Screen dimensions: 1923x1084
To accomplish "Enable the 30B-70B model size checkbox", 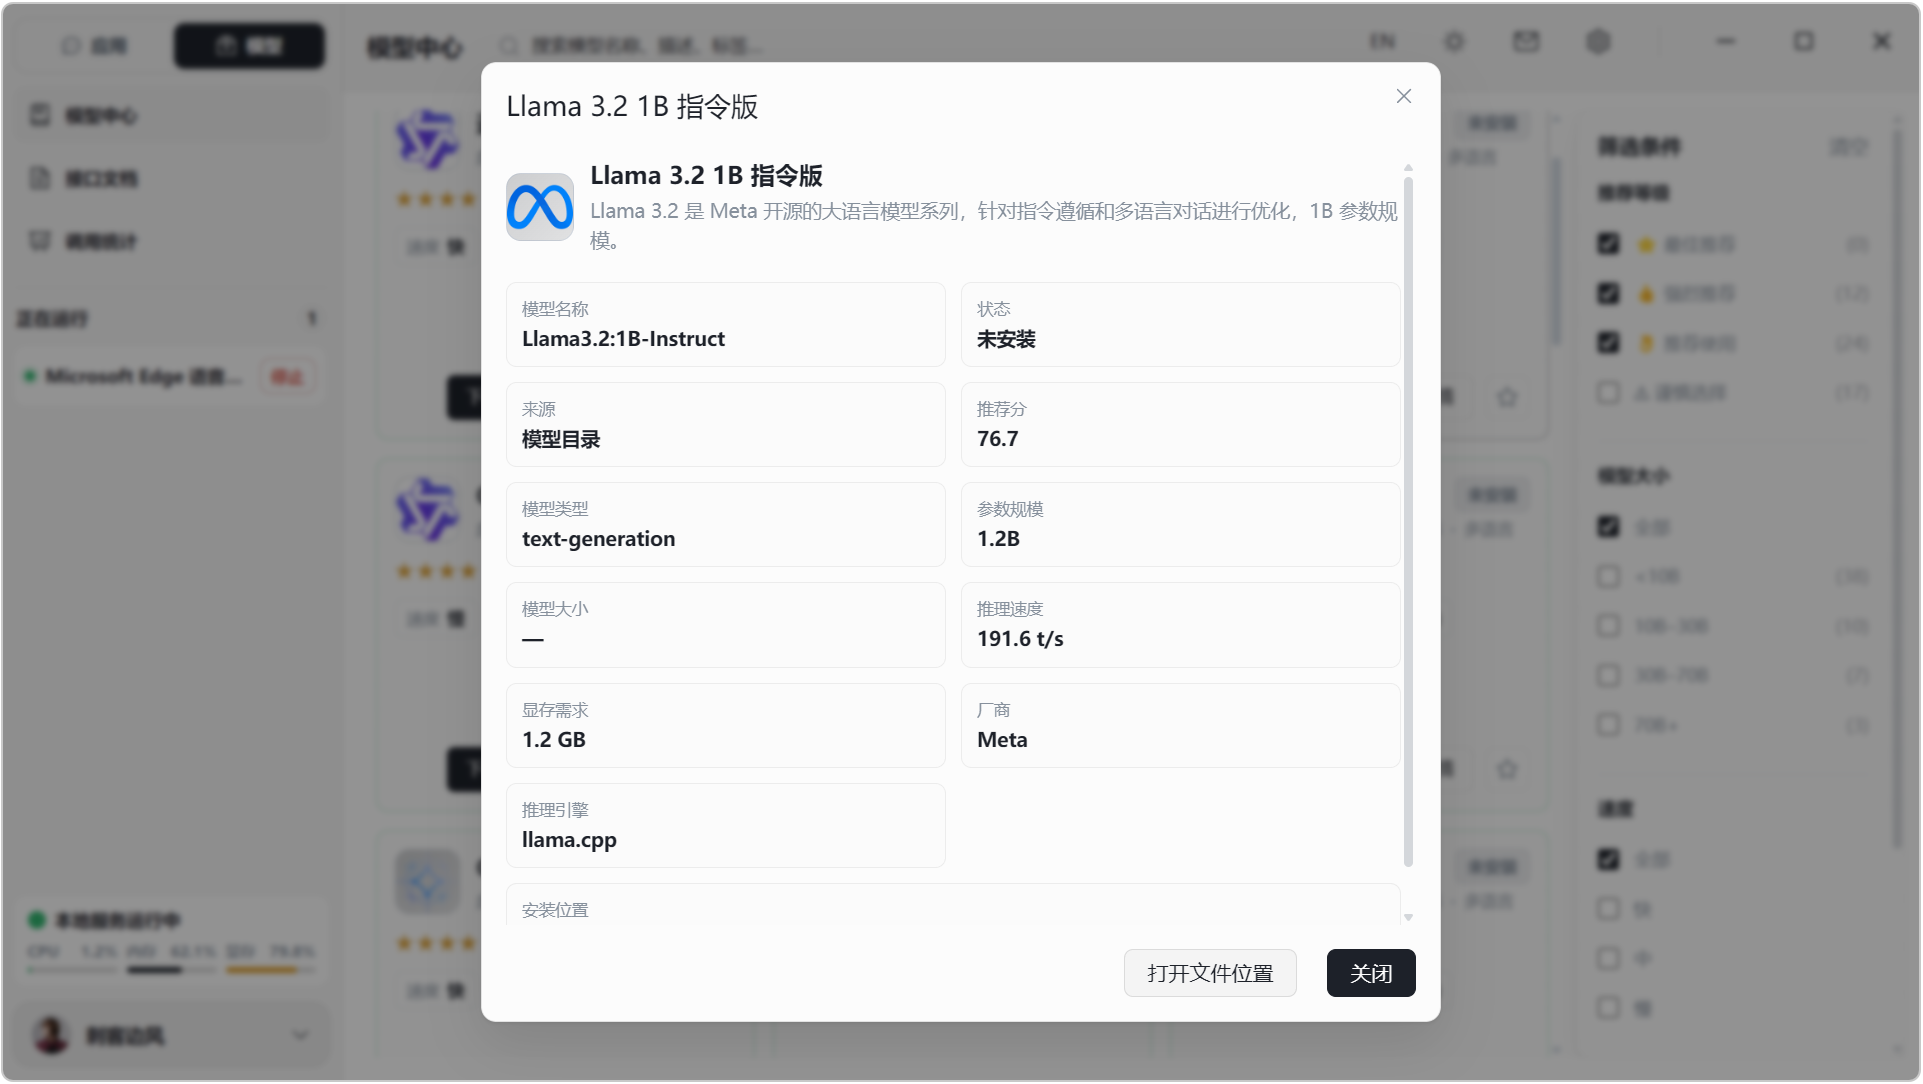I will (x=1609, y=675).
